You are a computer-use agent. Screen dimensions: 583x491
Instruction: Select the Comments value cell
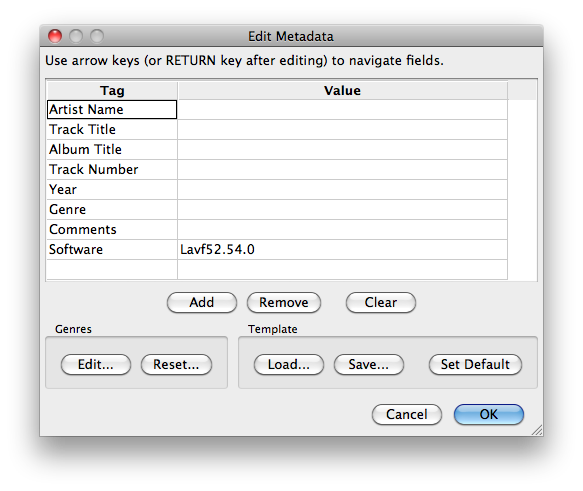[342, 230]
